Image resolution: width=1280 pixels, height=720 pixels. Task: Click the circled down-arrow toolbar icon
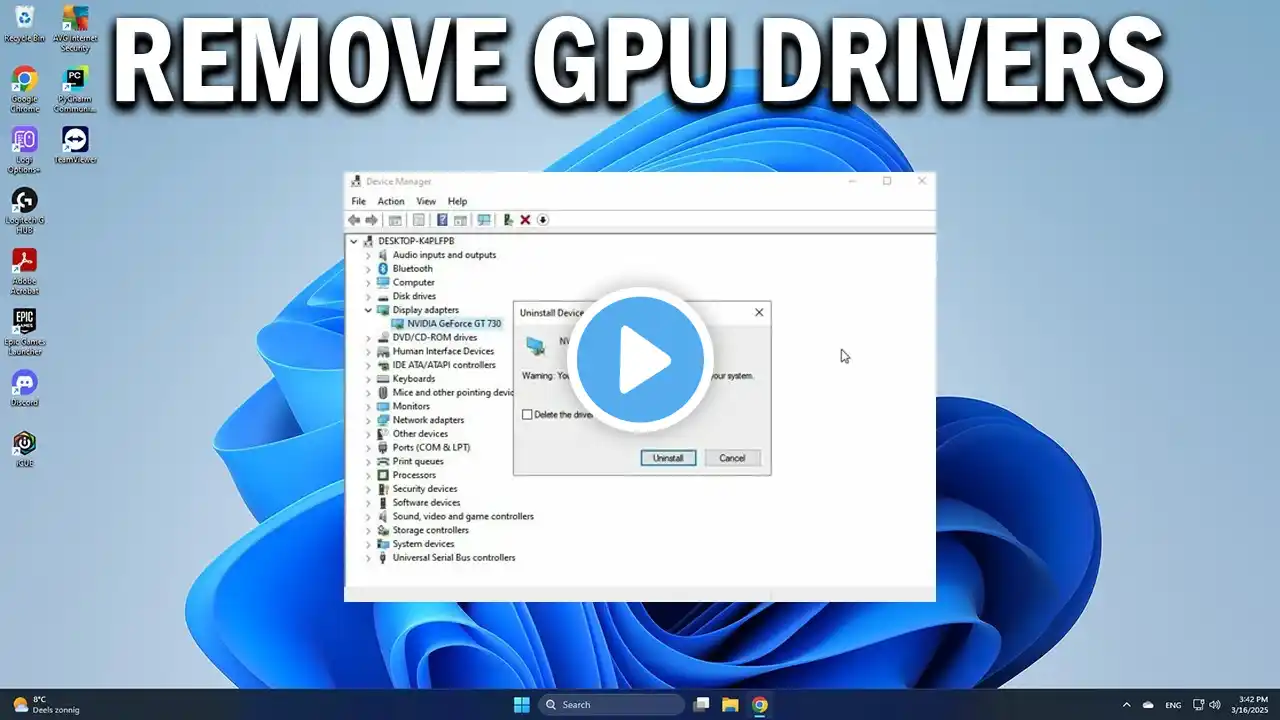click(x=543, y=220)
